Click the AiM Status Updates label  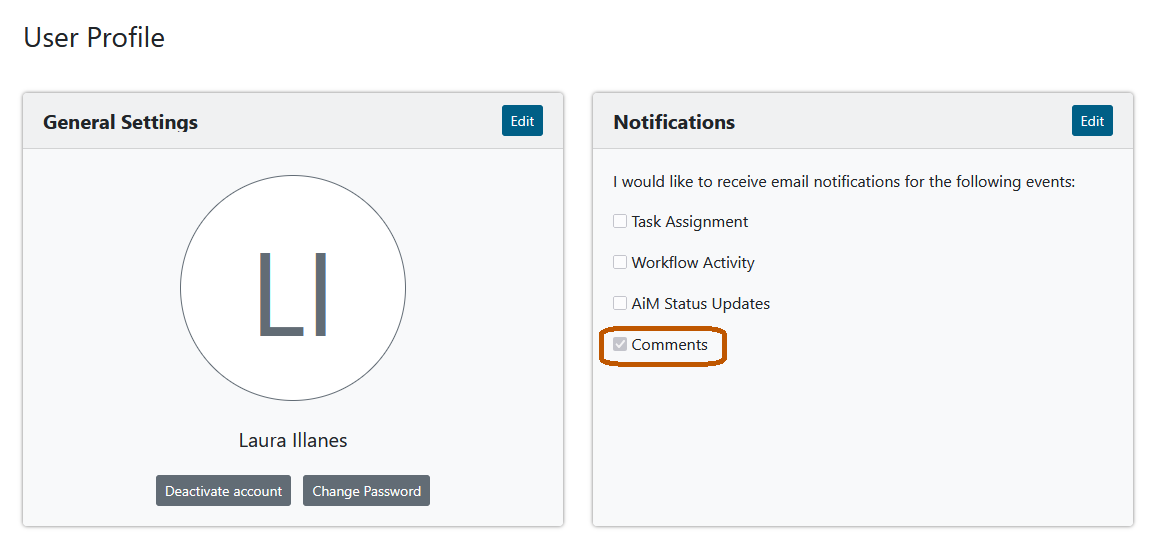point(701,304)
